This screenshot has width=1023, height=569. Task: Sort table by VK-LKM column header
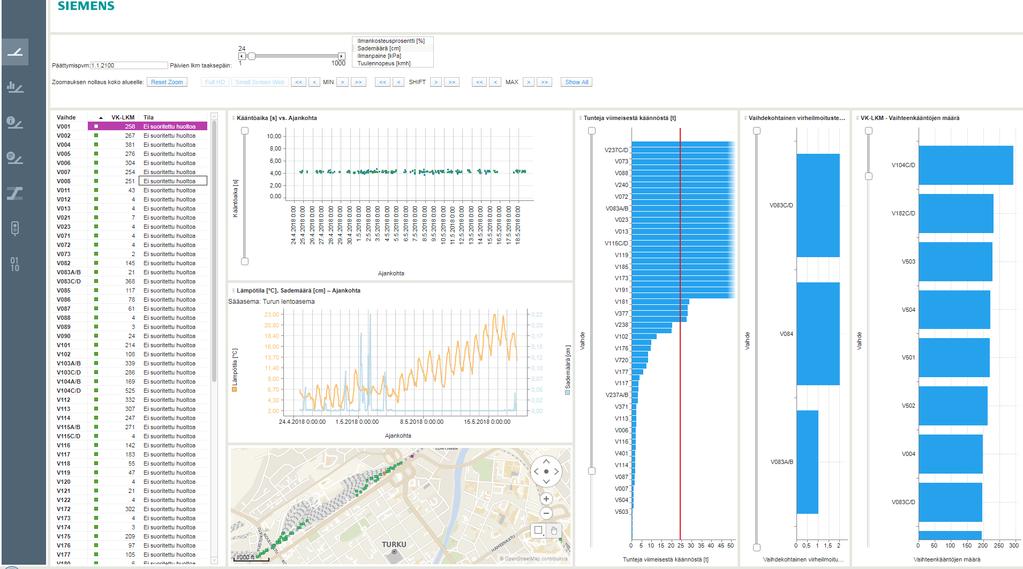123,117
